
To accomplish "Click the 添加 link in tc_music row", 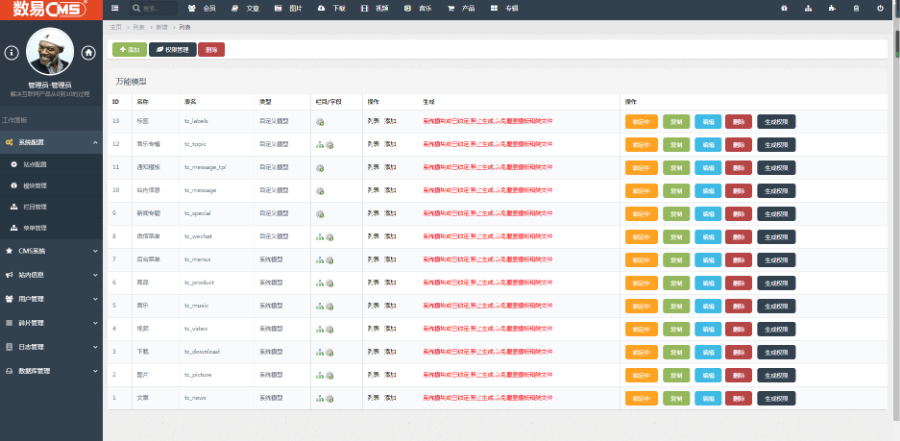I will pyautogui.click(x=390, y=306).
